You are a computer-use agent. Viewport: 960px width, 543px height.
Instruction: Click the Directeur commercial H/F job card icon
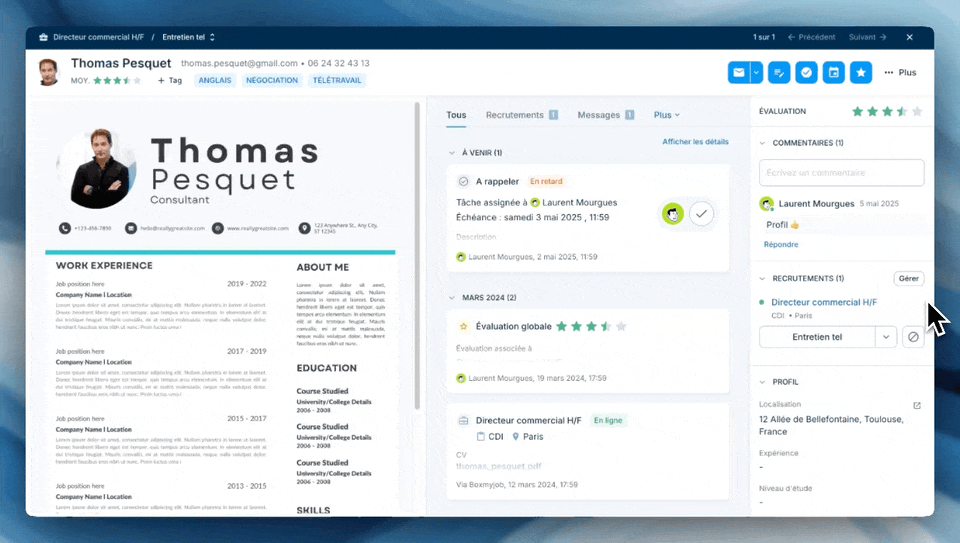(463, 421)
